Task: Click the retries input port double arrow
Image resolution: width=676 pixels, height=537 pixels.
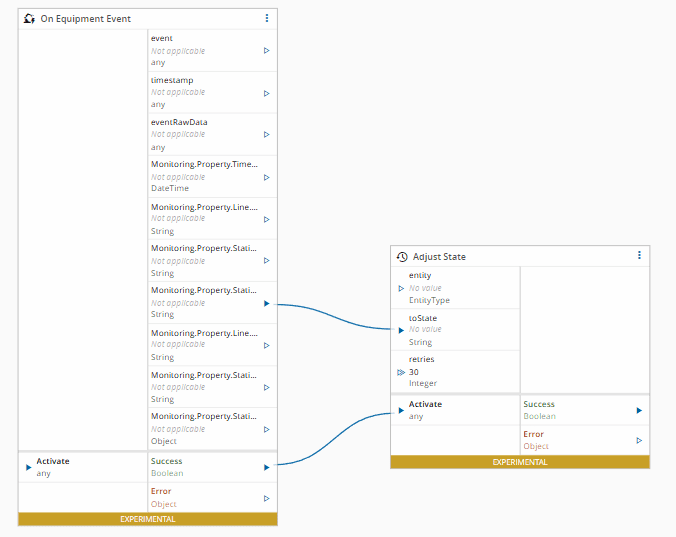Action: pyautogui.click(x=401, y=372)
